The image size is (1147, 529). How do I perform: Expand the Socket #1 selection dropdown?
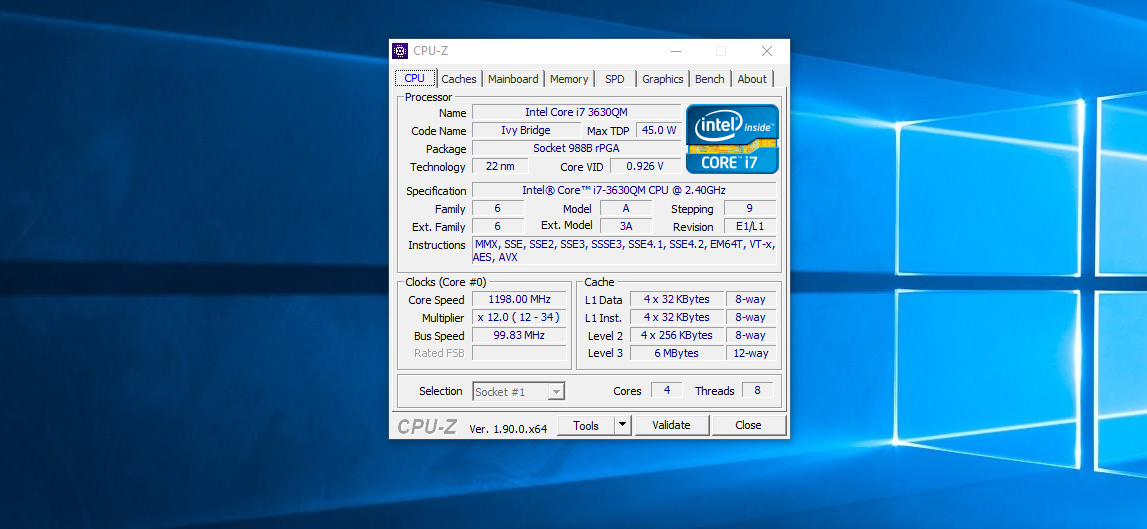coord(556,392)
